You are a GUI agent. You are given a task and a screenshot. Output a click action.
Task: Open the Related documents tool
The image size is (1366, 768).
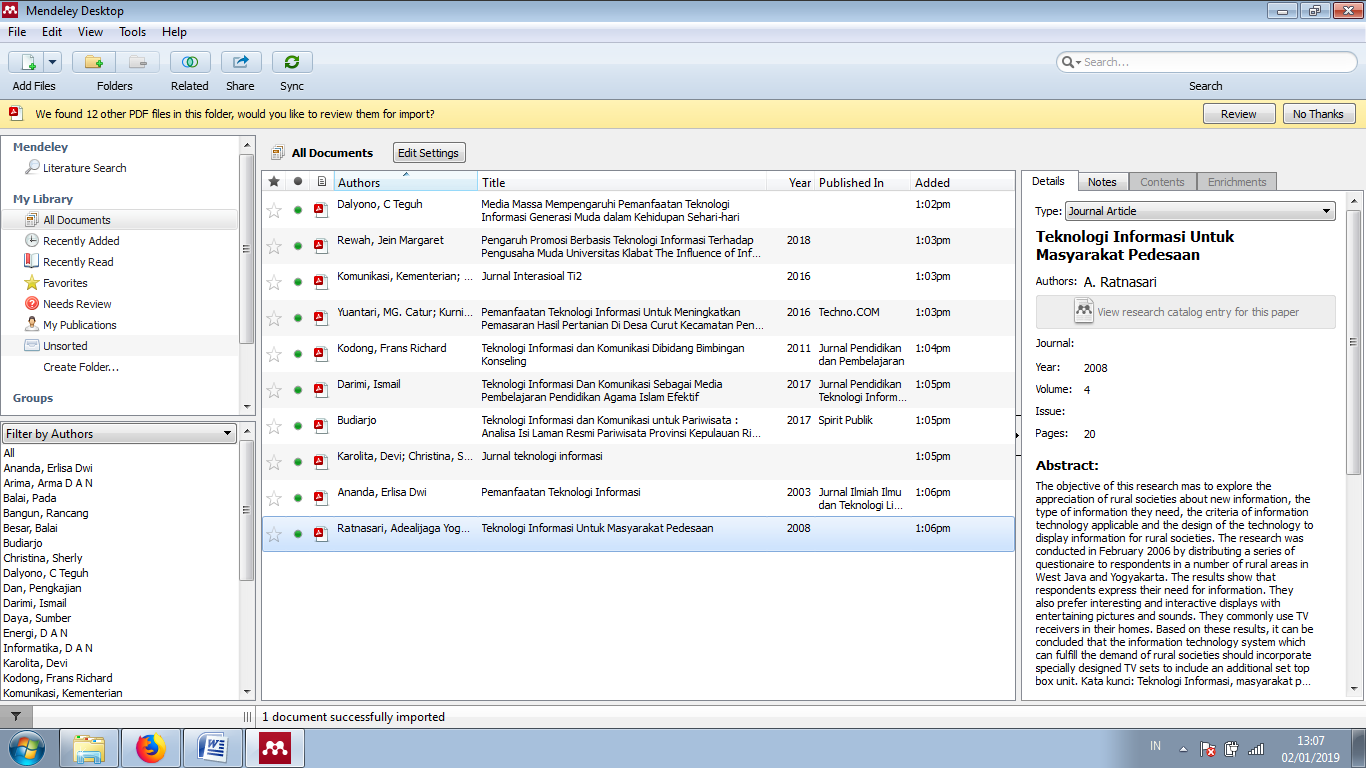point(190,62)
